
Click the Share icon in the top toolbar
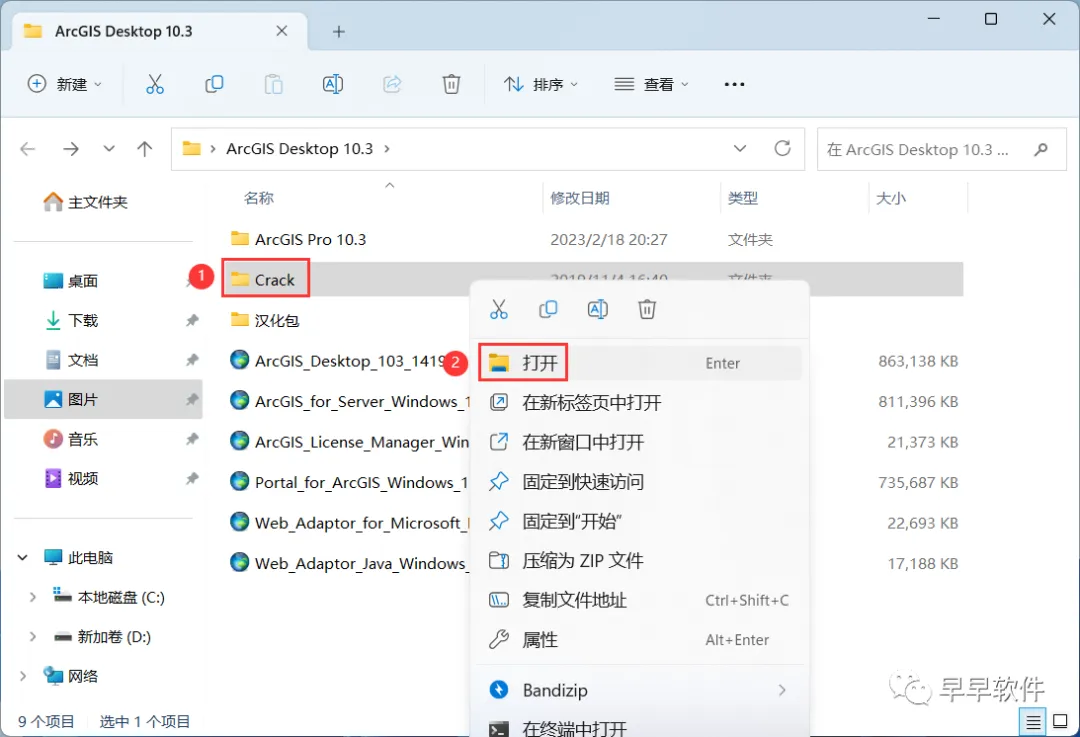tap(392, 85)
